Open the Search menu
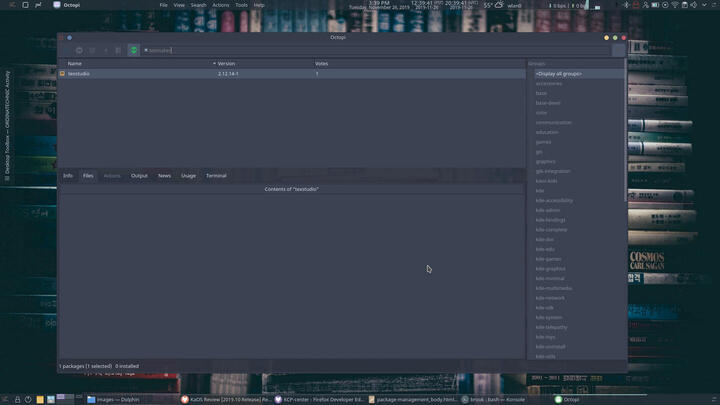 tap(198, 5)
